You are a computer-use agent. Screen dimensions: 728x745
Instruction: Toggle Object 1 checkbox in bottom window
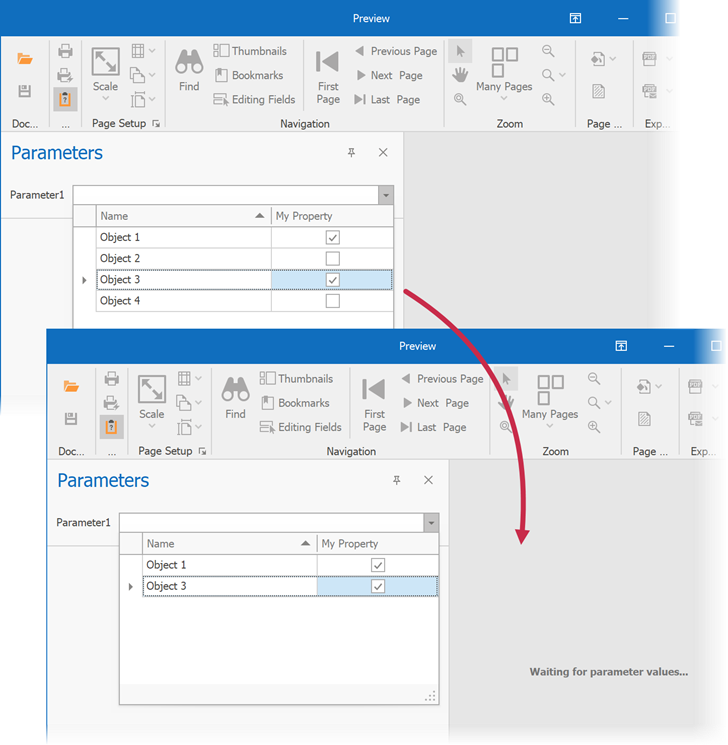(378, 565)
